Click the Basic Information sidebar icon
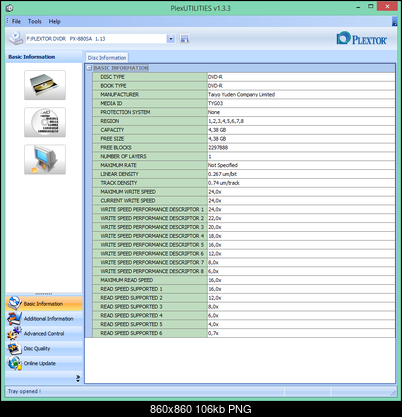 point(14,303)
